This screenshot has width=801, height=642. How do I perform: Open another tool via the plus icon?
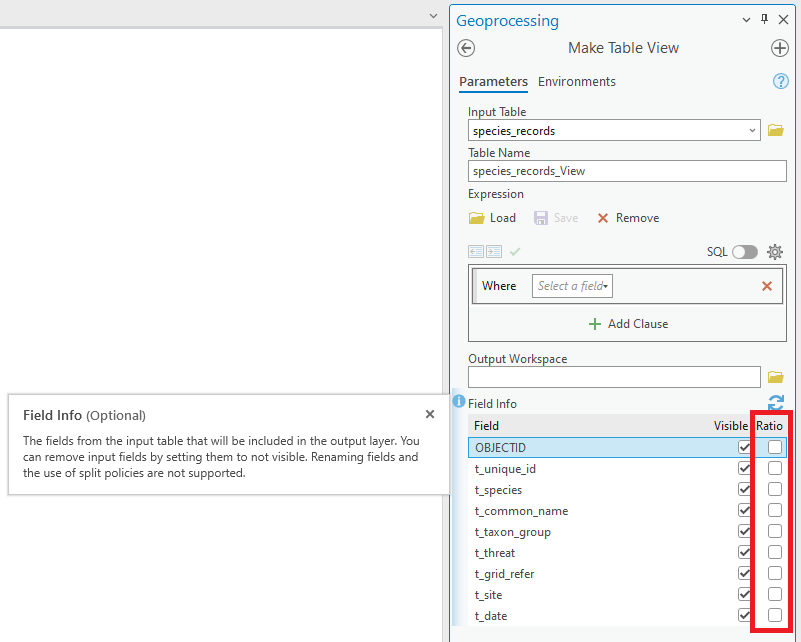[x=780, y=48]
